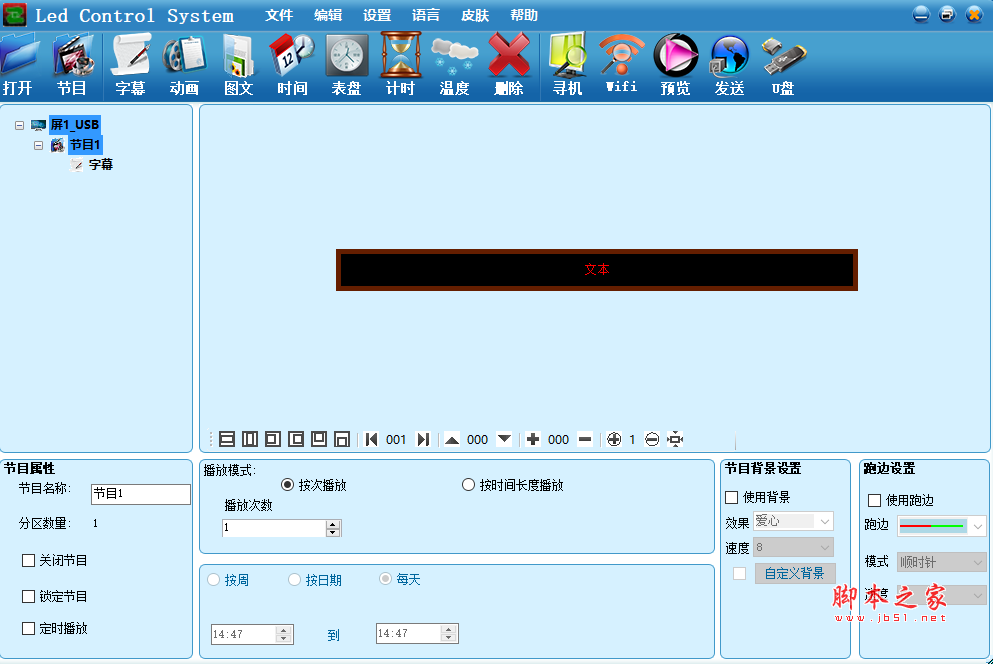
Task: Add a 表盘 clock dial element
Action: pyautogui.click(x=346, y=65)
